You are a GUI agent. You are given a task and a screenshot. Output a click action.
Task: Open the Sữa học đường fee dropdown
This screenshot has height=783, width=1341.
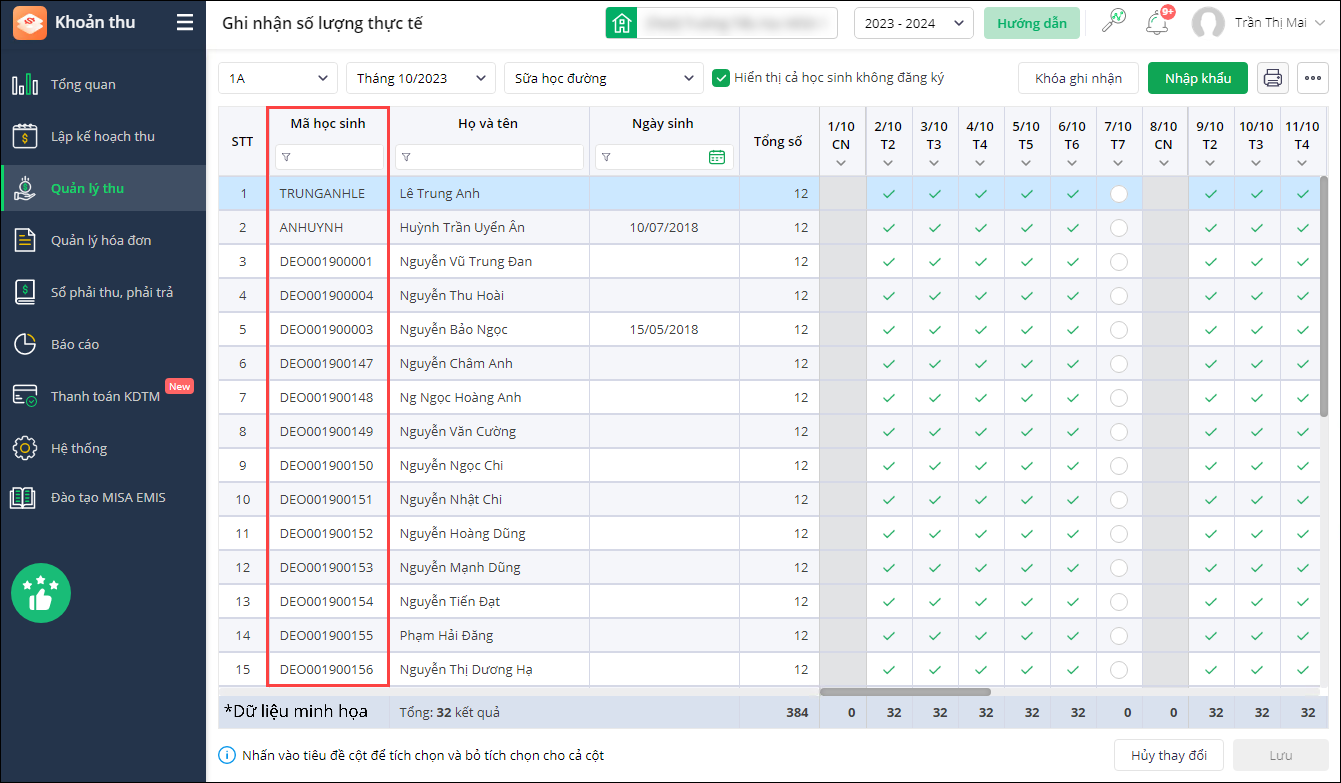(x=603, y=78)
